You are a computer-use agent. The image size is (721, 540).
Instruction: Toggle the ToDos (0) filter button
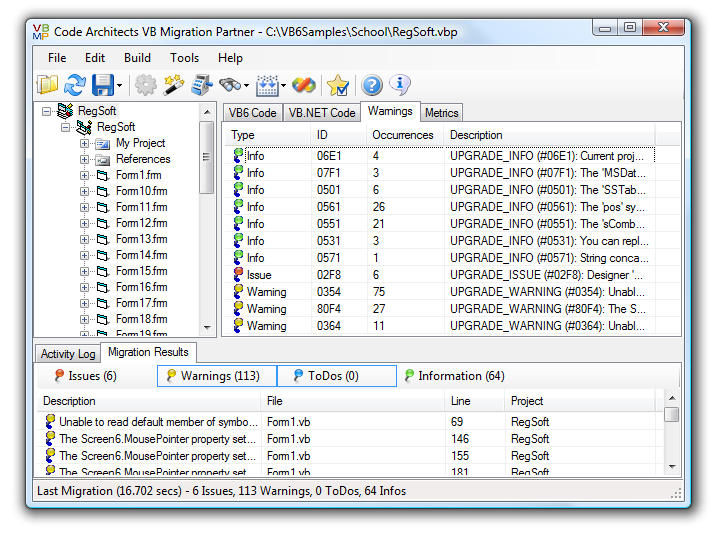337,376
